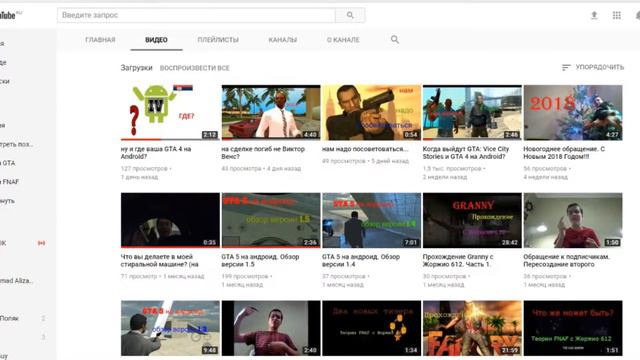Open title 'на сделке погиб не Виктор Венс?'
This screenshot has width=640, height=360.
tap(263, 153)
